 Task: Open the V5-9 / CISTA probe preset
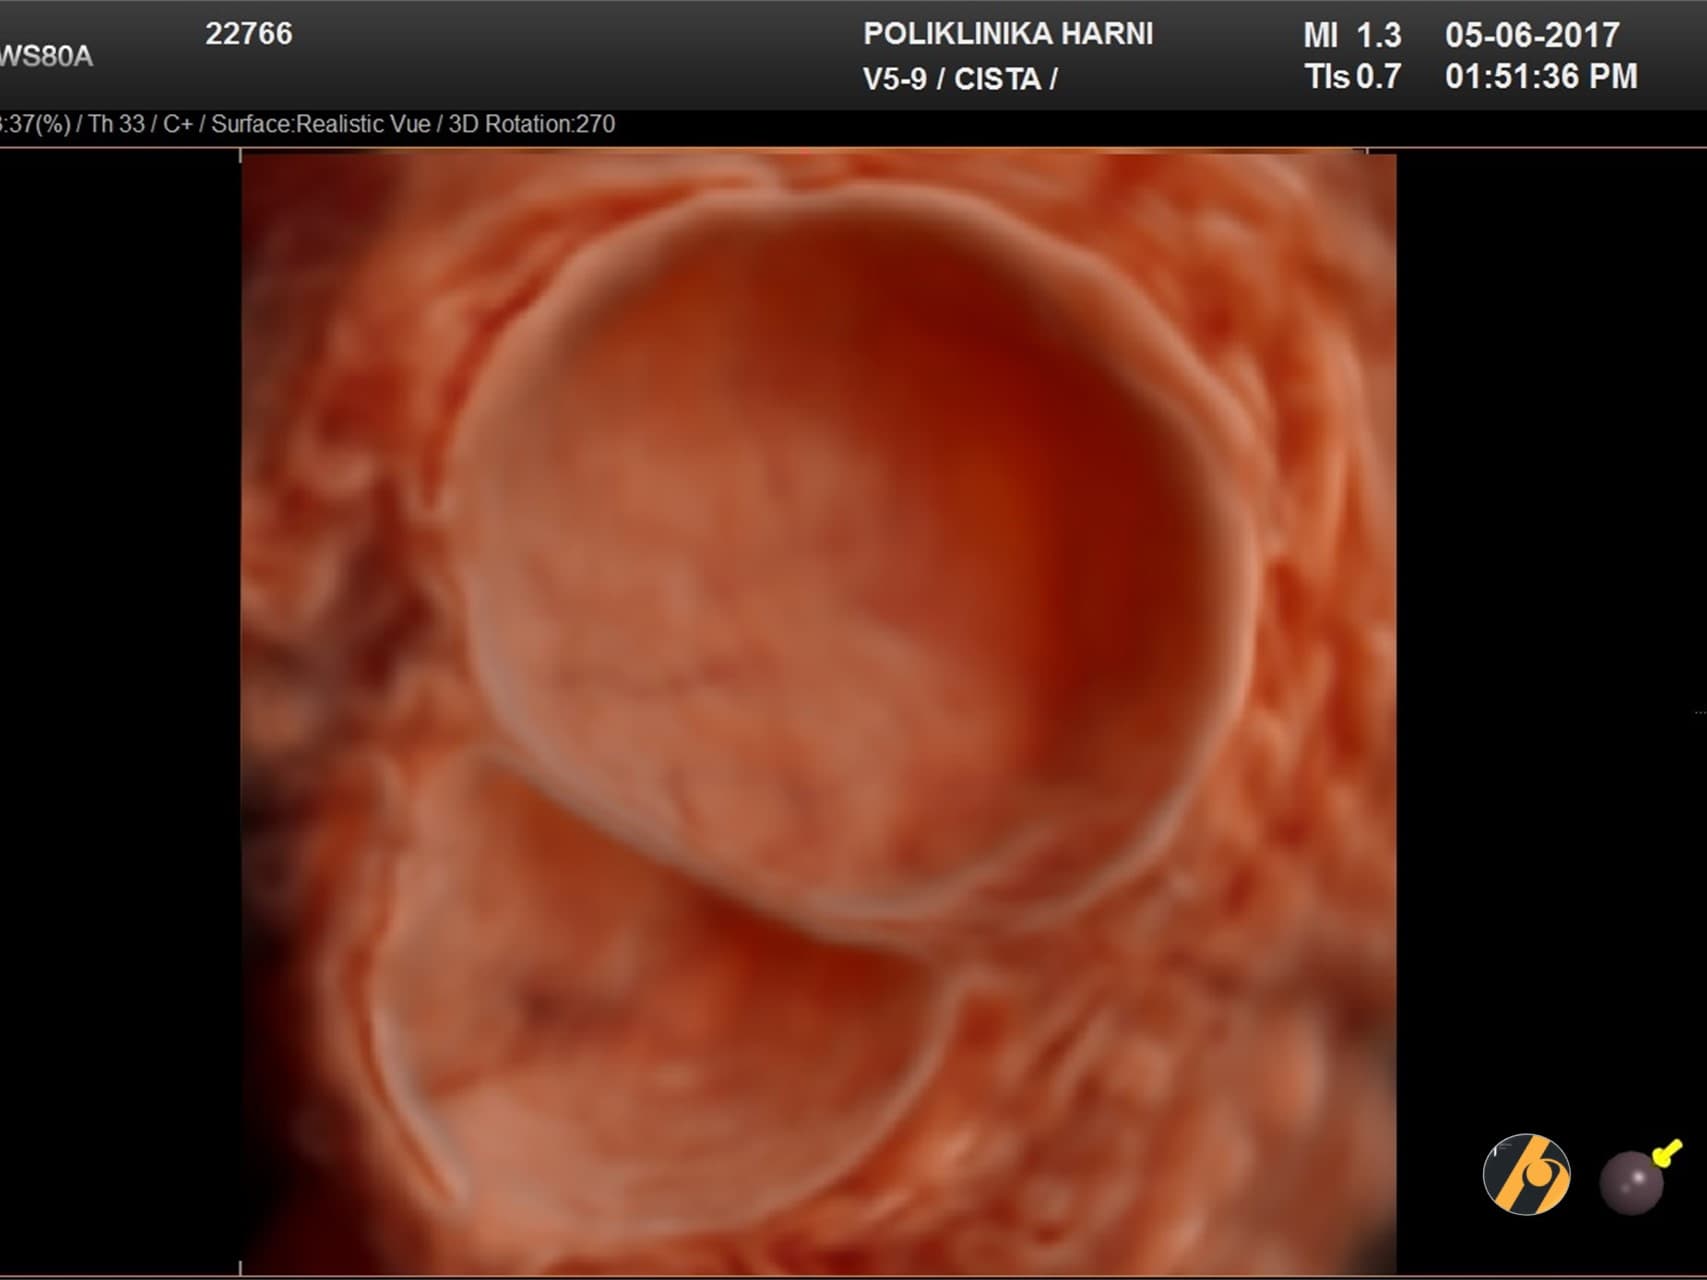pyautogui.click(x=959, y=79)
